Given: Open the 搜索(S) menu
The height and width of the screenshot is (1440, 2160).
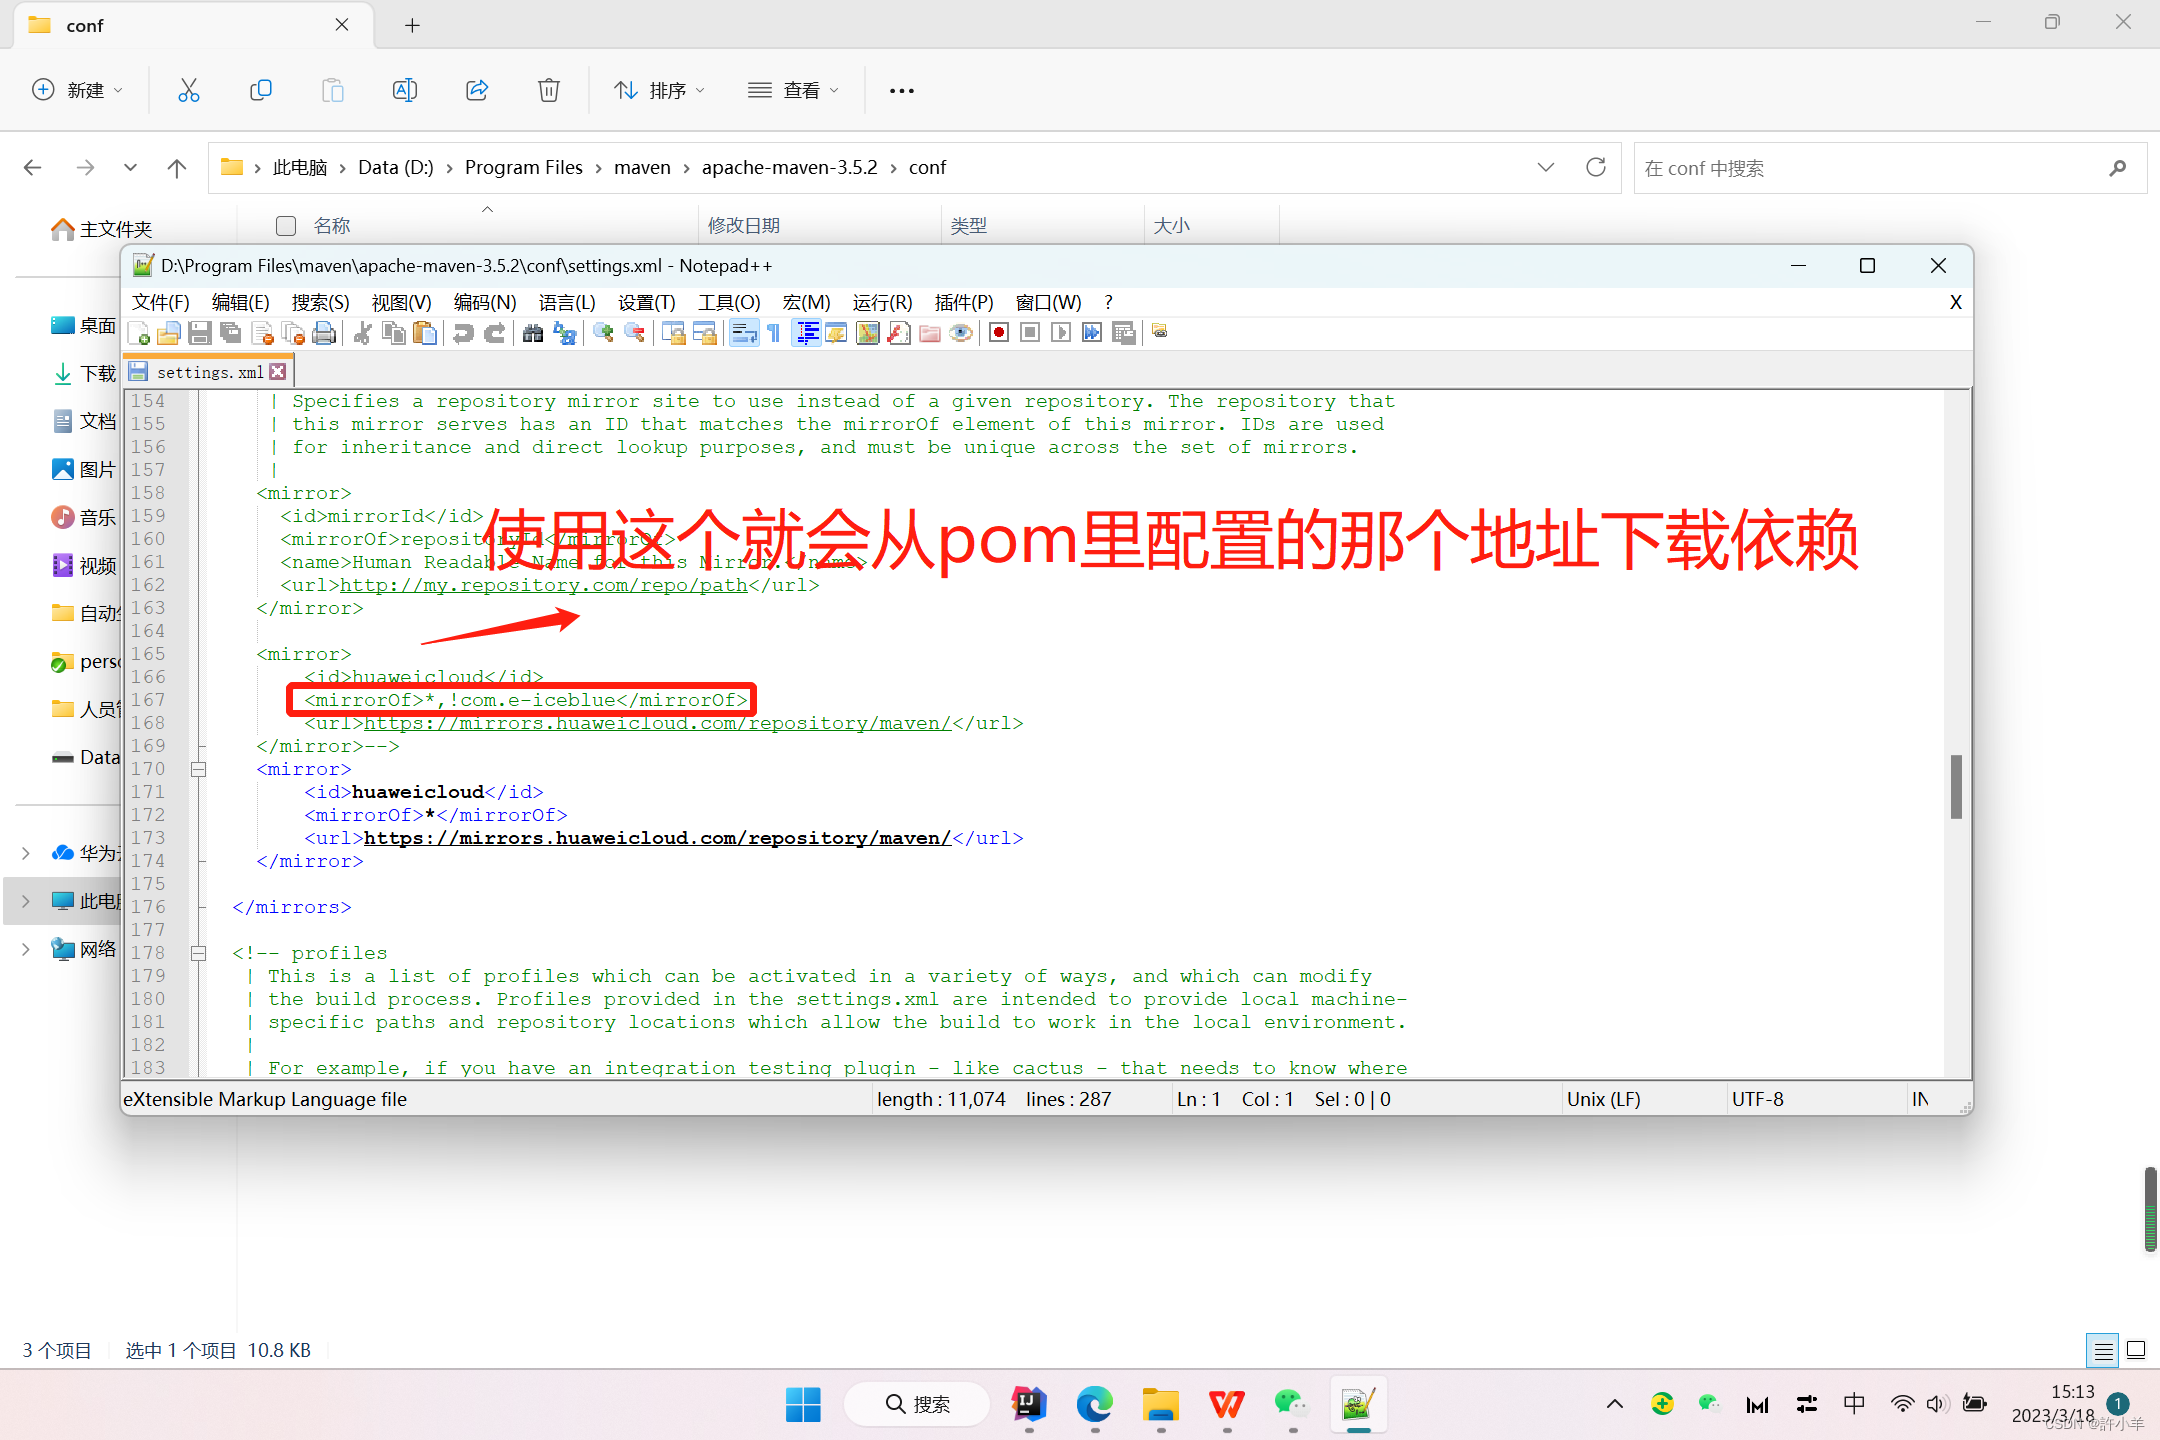Looking at the screenshot, I should (320, 302).
